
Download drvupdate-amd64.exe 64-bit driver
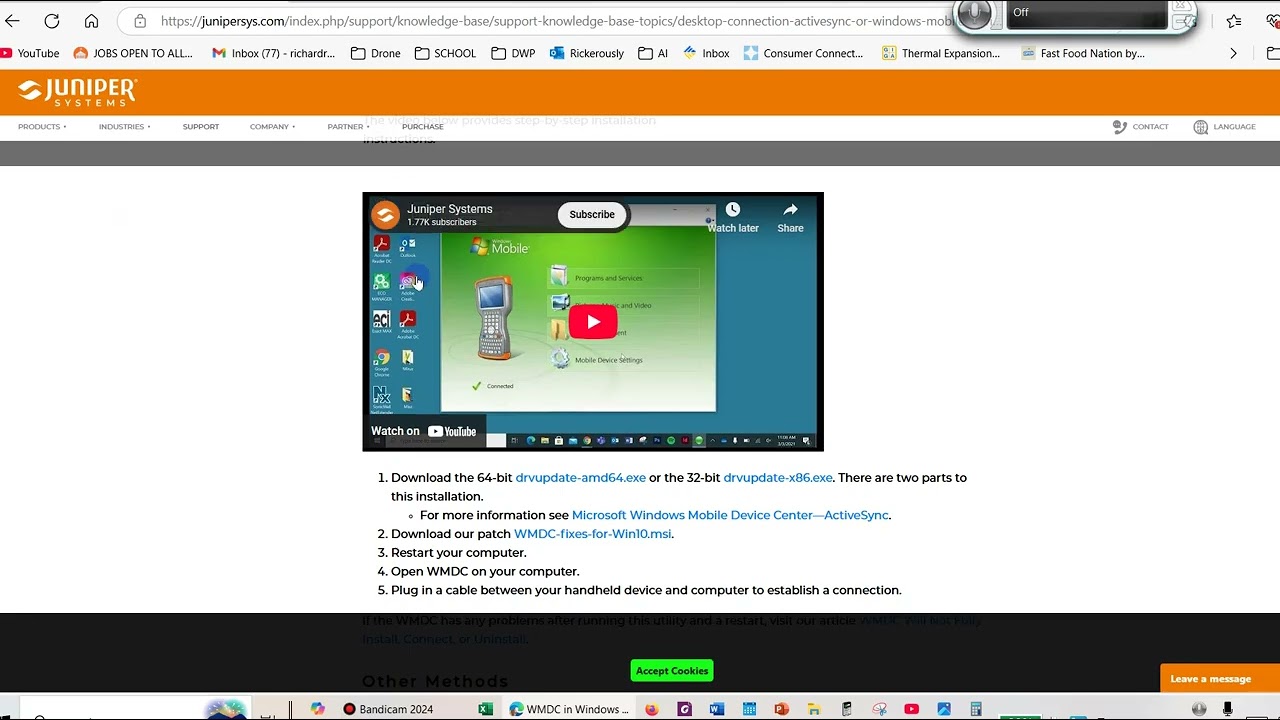tap(581, 478)
